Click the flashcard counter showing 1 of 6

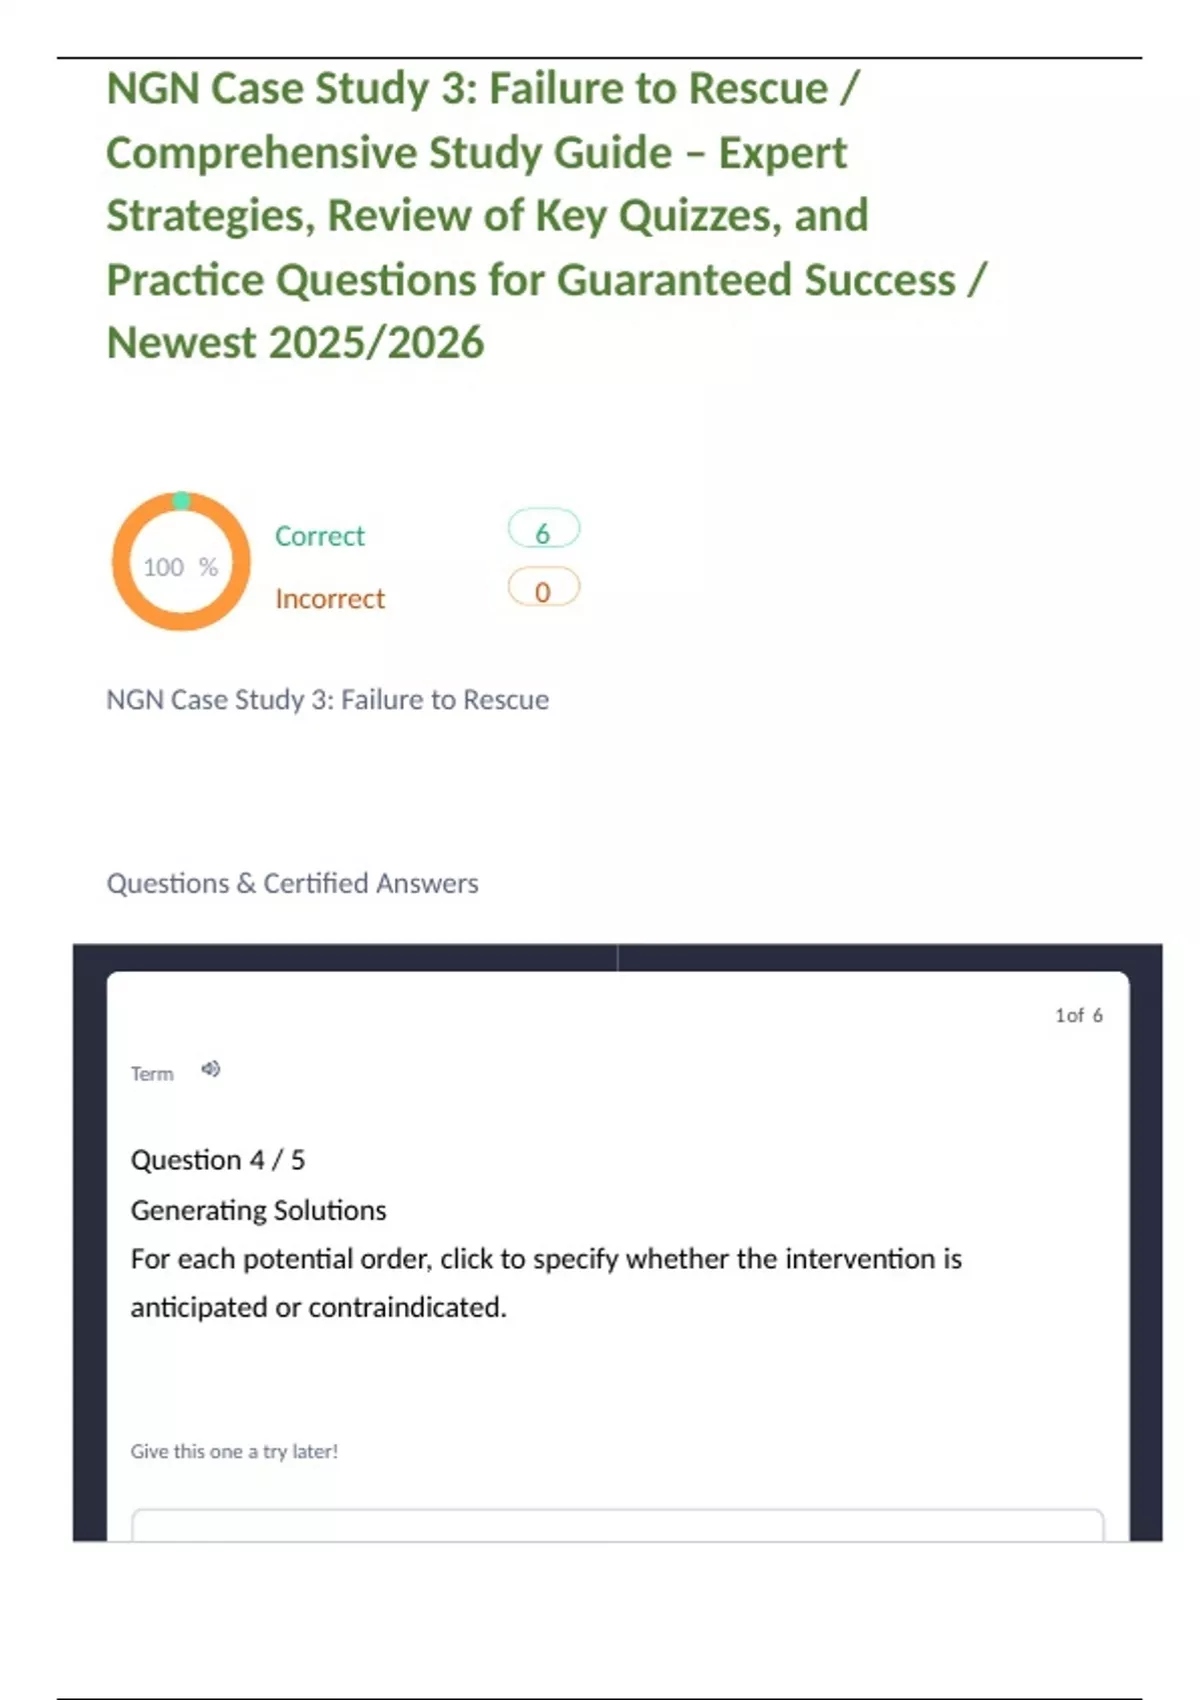1078,1014
